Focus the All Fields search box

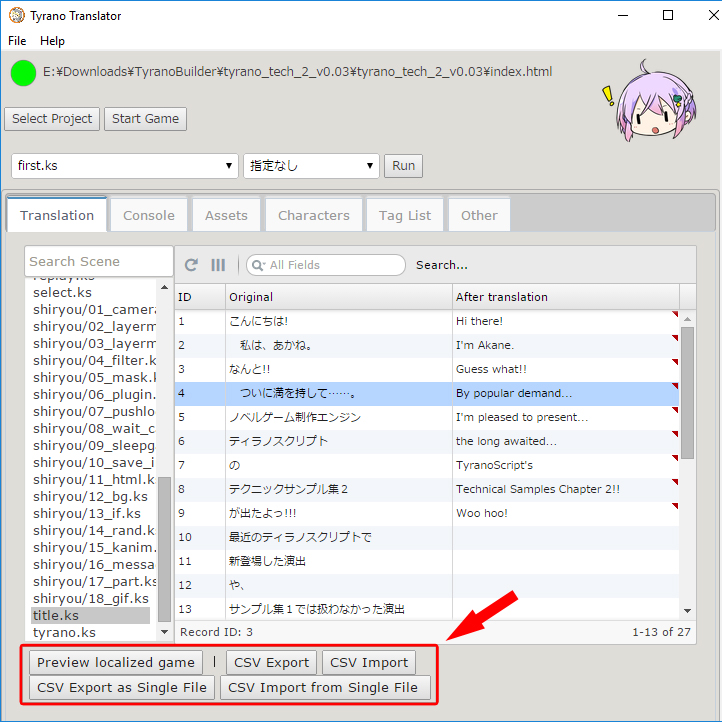coord(326,265)
